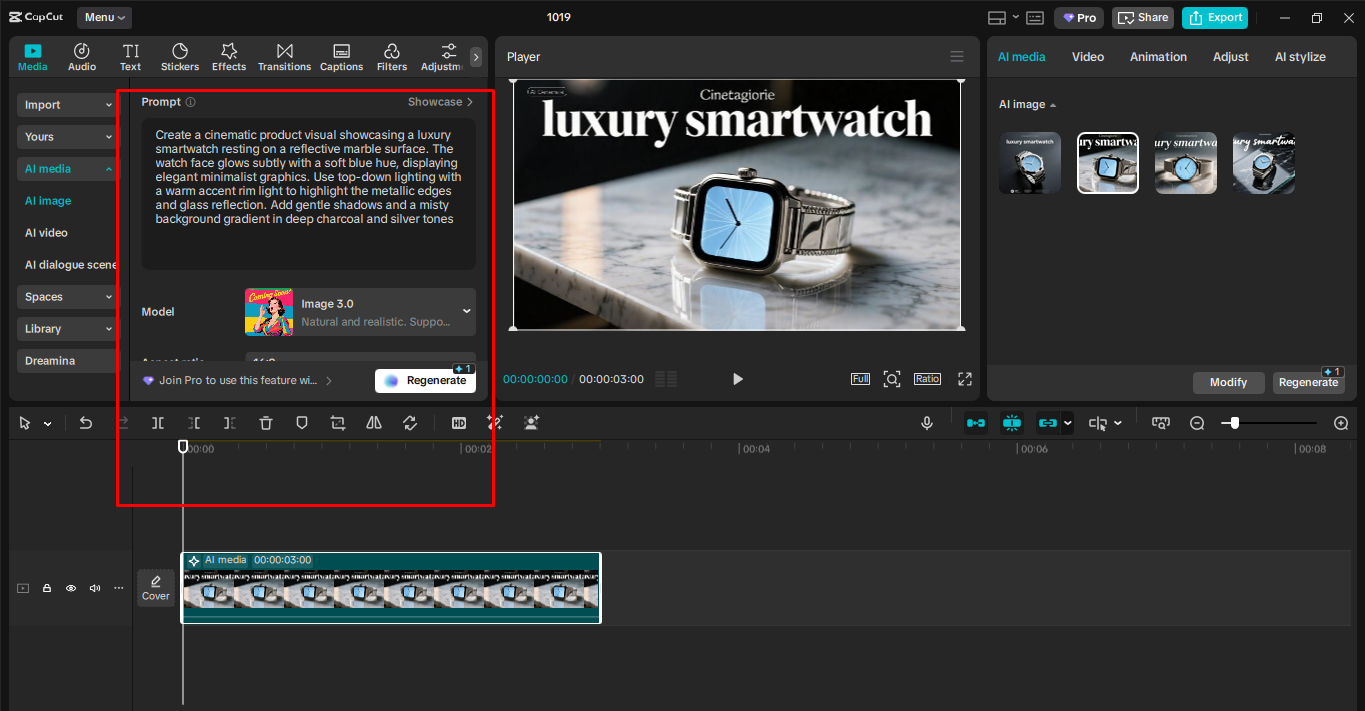Screen dimensions: 1365x711
Task: Switch to the Adjust inspector tab
Action: coord(1231,57)
